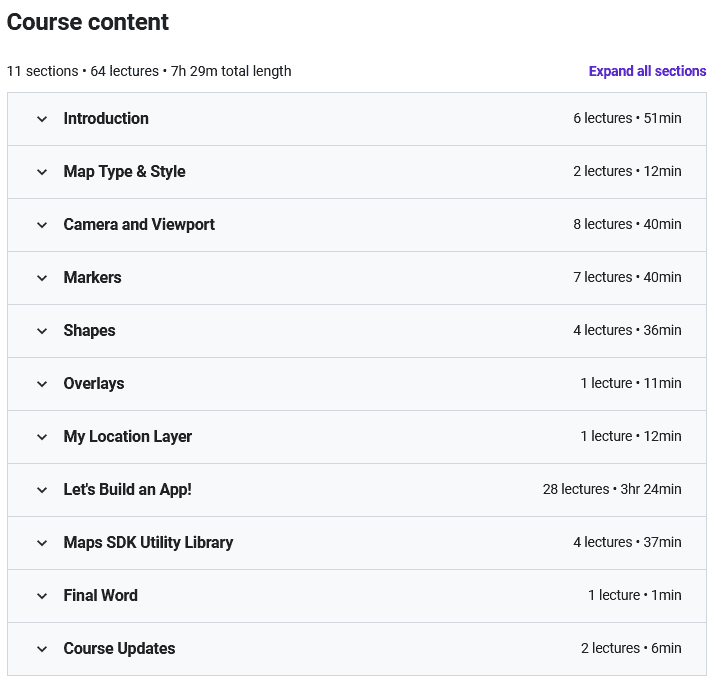The image size is (717, 687).
Task: Select the Markers section title
Action: 93,277
